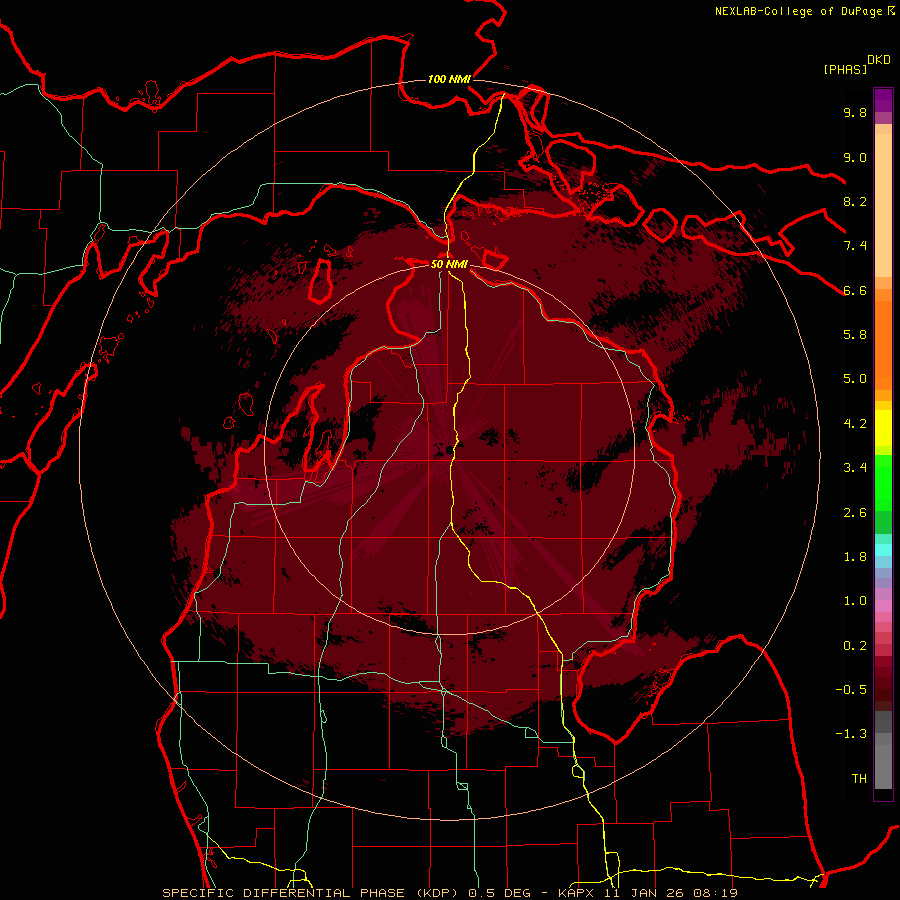The image size is (900, 900).
Task: Click the 0.5 DEG elevation text
Action: coord(499,893)
